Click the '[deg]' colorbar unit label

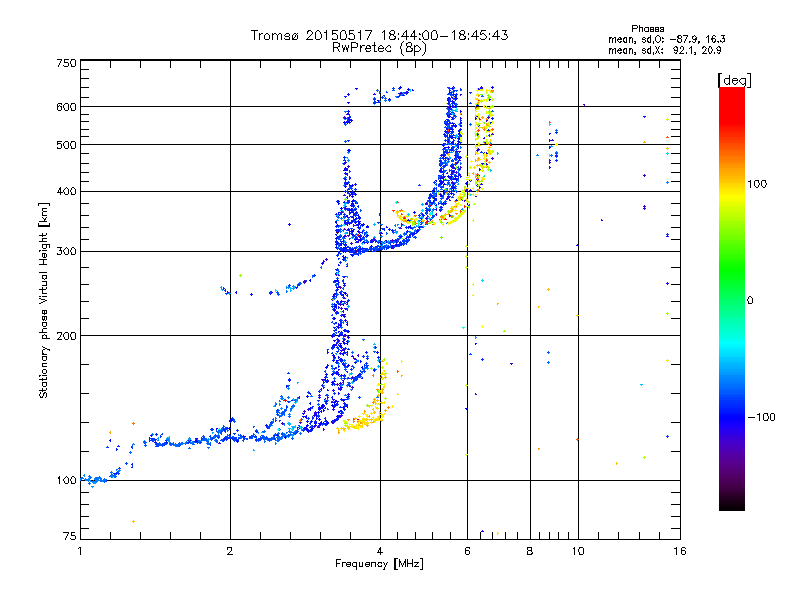(x=734, y=80)
